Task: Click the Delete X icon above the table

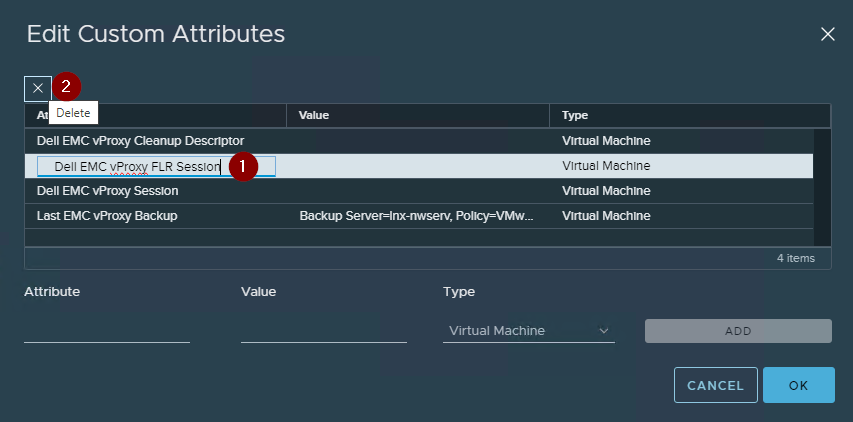Action: [37, 88]
